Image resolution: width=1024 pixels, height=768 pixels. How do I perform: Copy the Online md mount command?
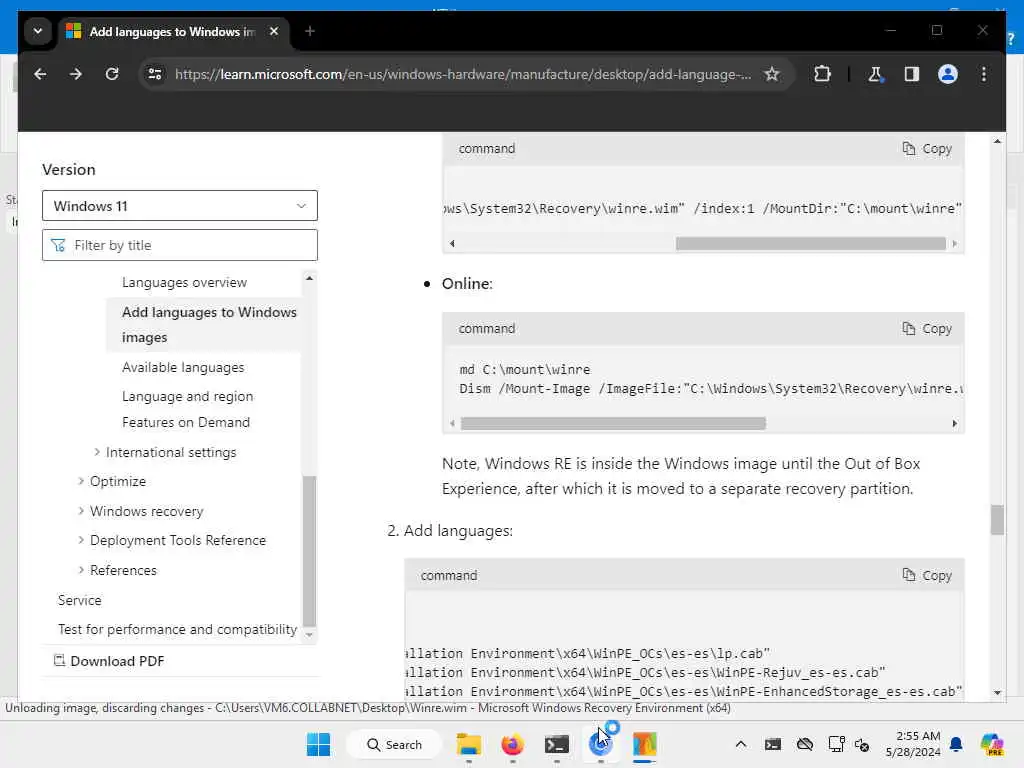(927, 328)
